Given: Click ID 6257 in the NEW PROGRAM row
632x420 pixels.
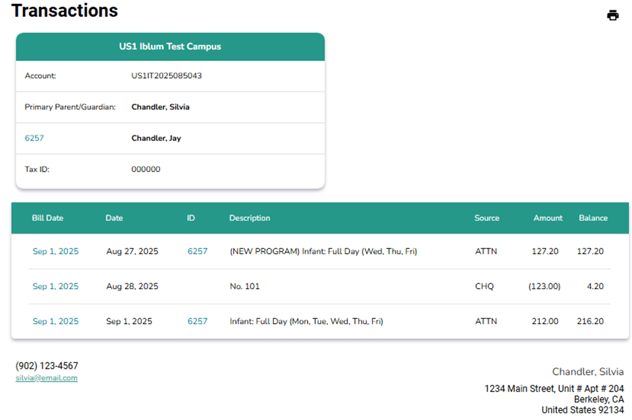Looking at the screenshot, I should click(x=197, y=252).
